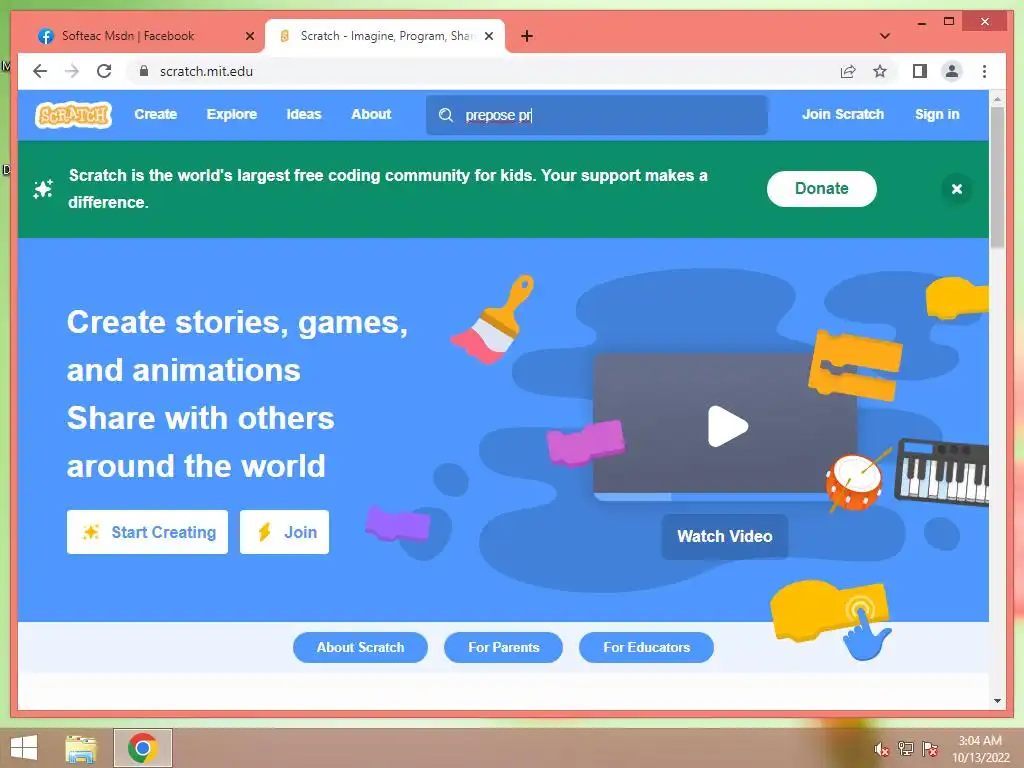Click the search magnifier icon in Scratch navbar
Viewport: 1024px width, 768px height.
tap(446, 115)
